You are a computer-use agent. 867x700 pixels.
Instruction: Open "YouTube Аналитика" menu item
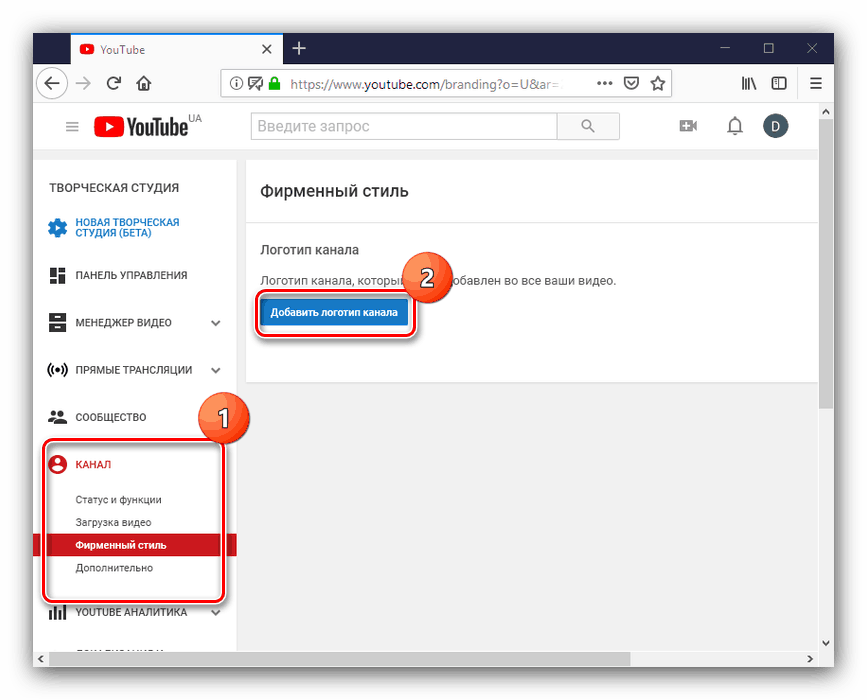pyautogui.click(x=131, y=612)
